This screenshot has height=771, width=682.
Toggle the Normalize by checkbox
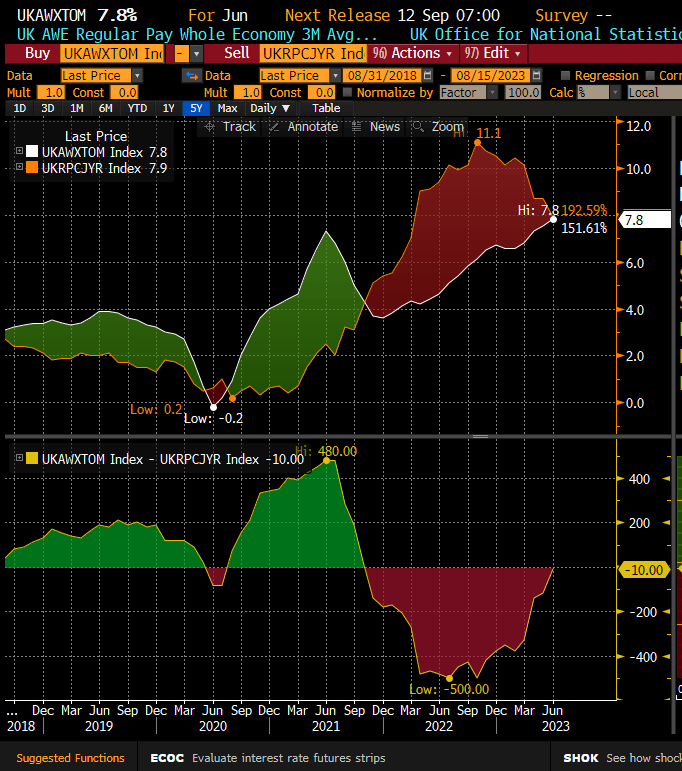pyautogui.click(x=347, y=92)
